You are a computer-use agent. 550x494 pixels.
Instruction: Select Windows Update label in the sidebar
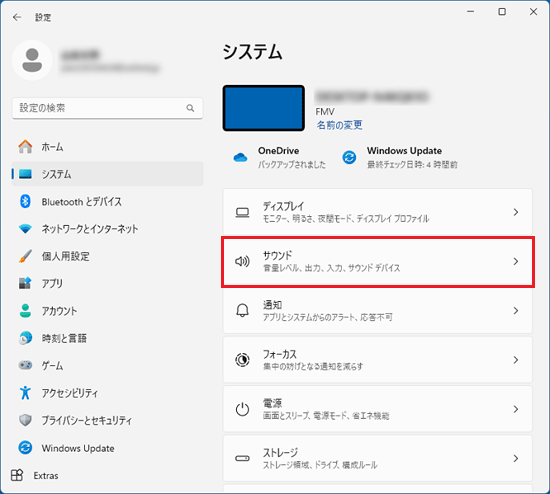(78, 448)
